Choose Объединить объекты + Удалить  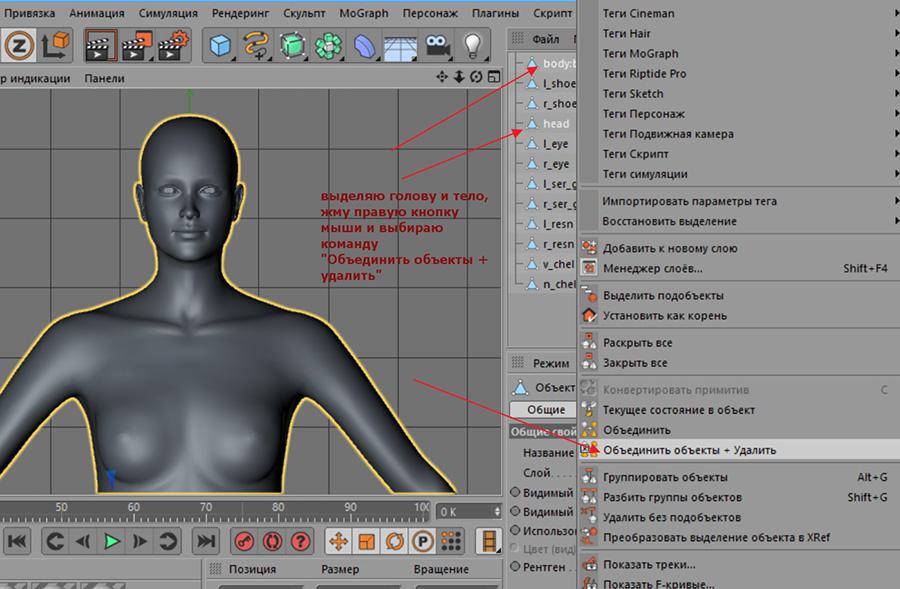tap(689, 450)
